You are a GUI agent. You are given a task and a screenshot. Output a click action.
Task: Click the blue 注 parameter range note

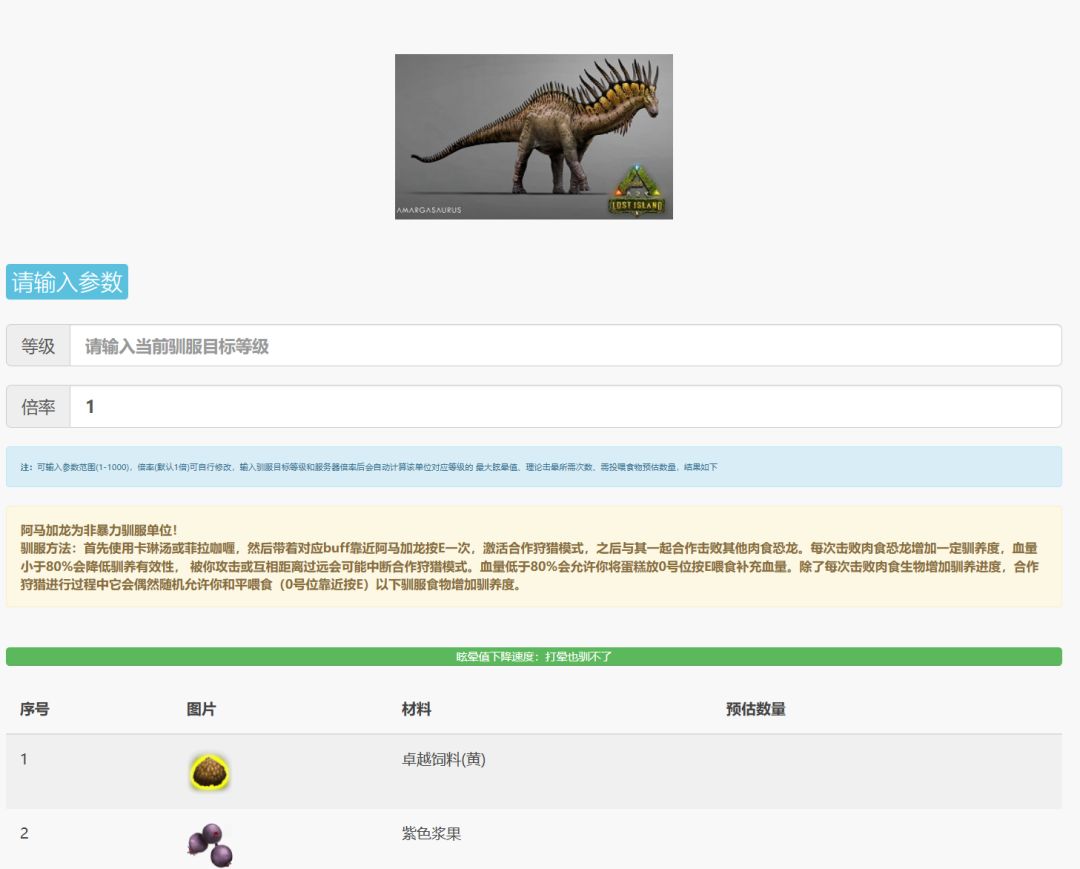(534, 467)
